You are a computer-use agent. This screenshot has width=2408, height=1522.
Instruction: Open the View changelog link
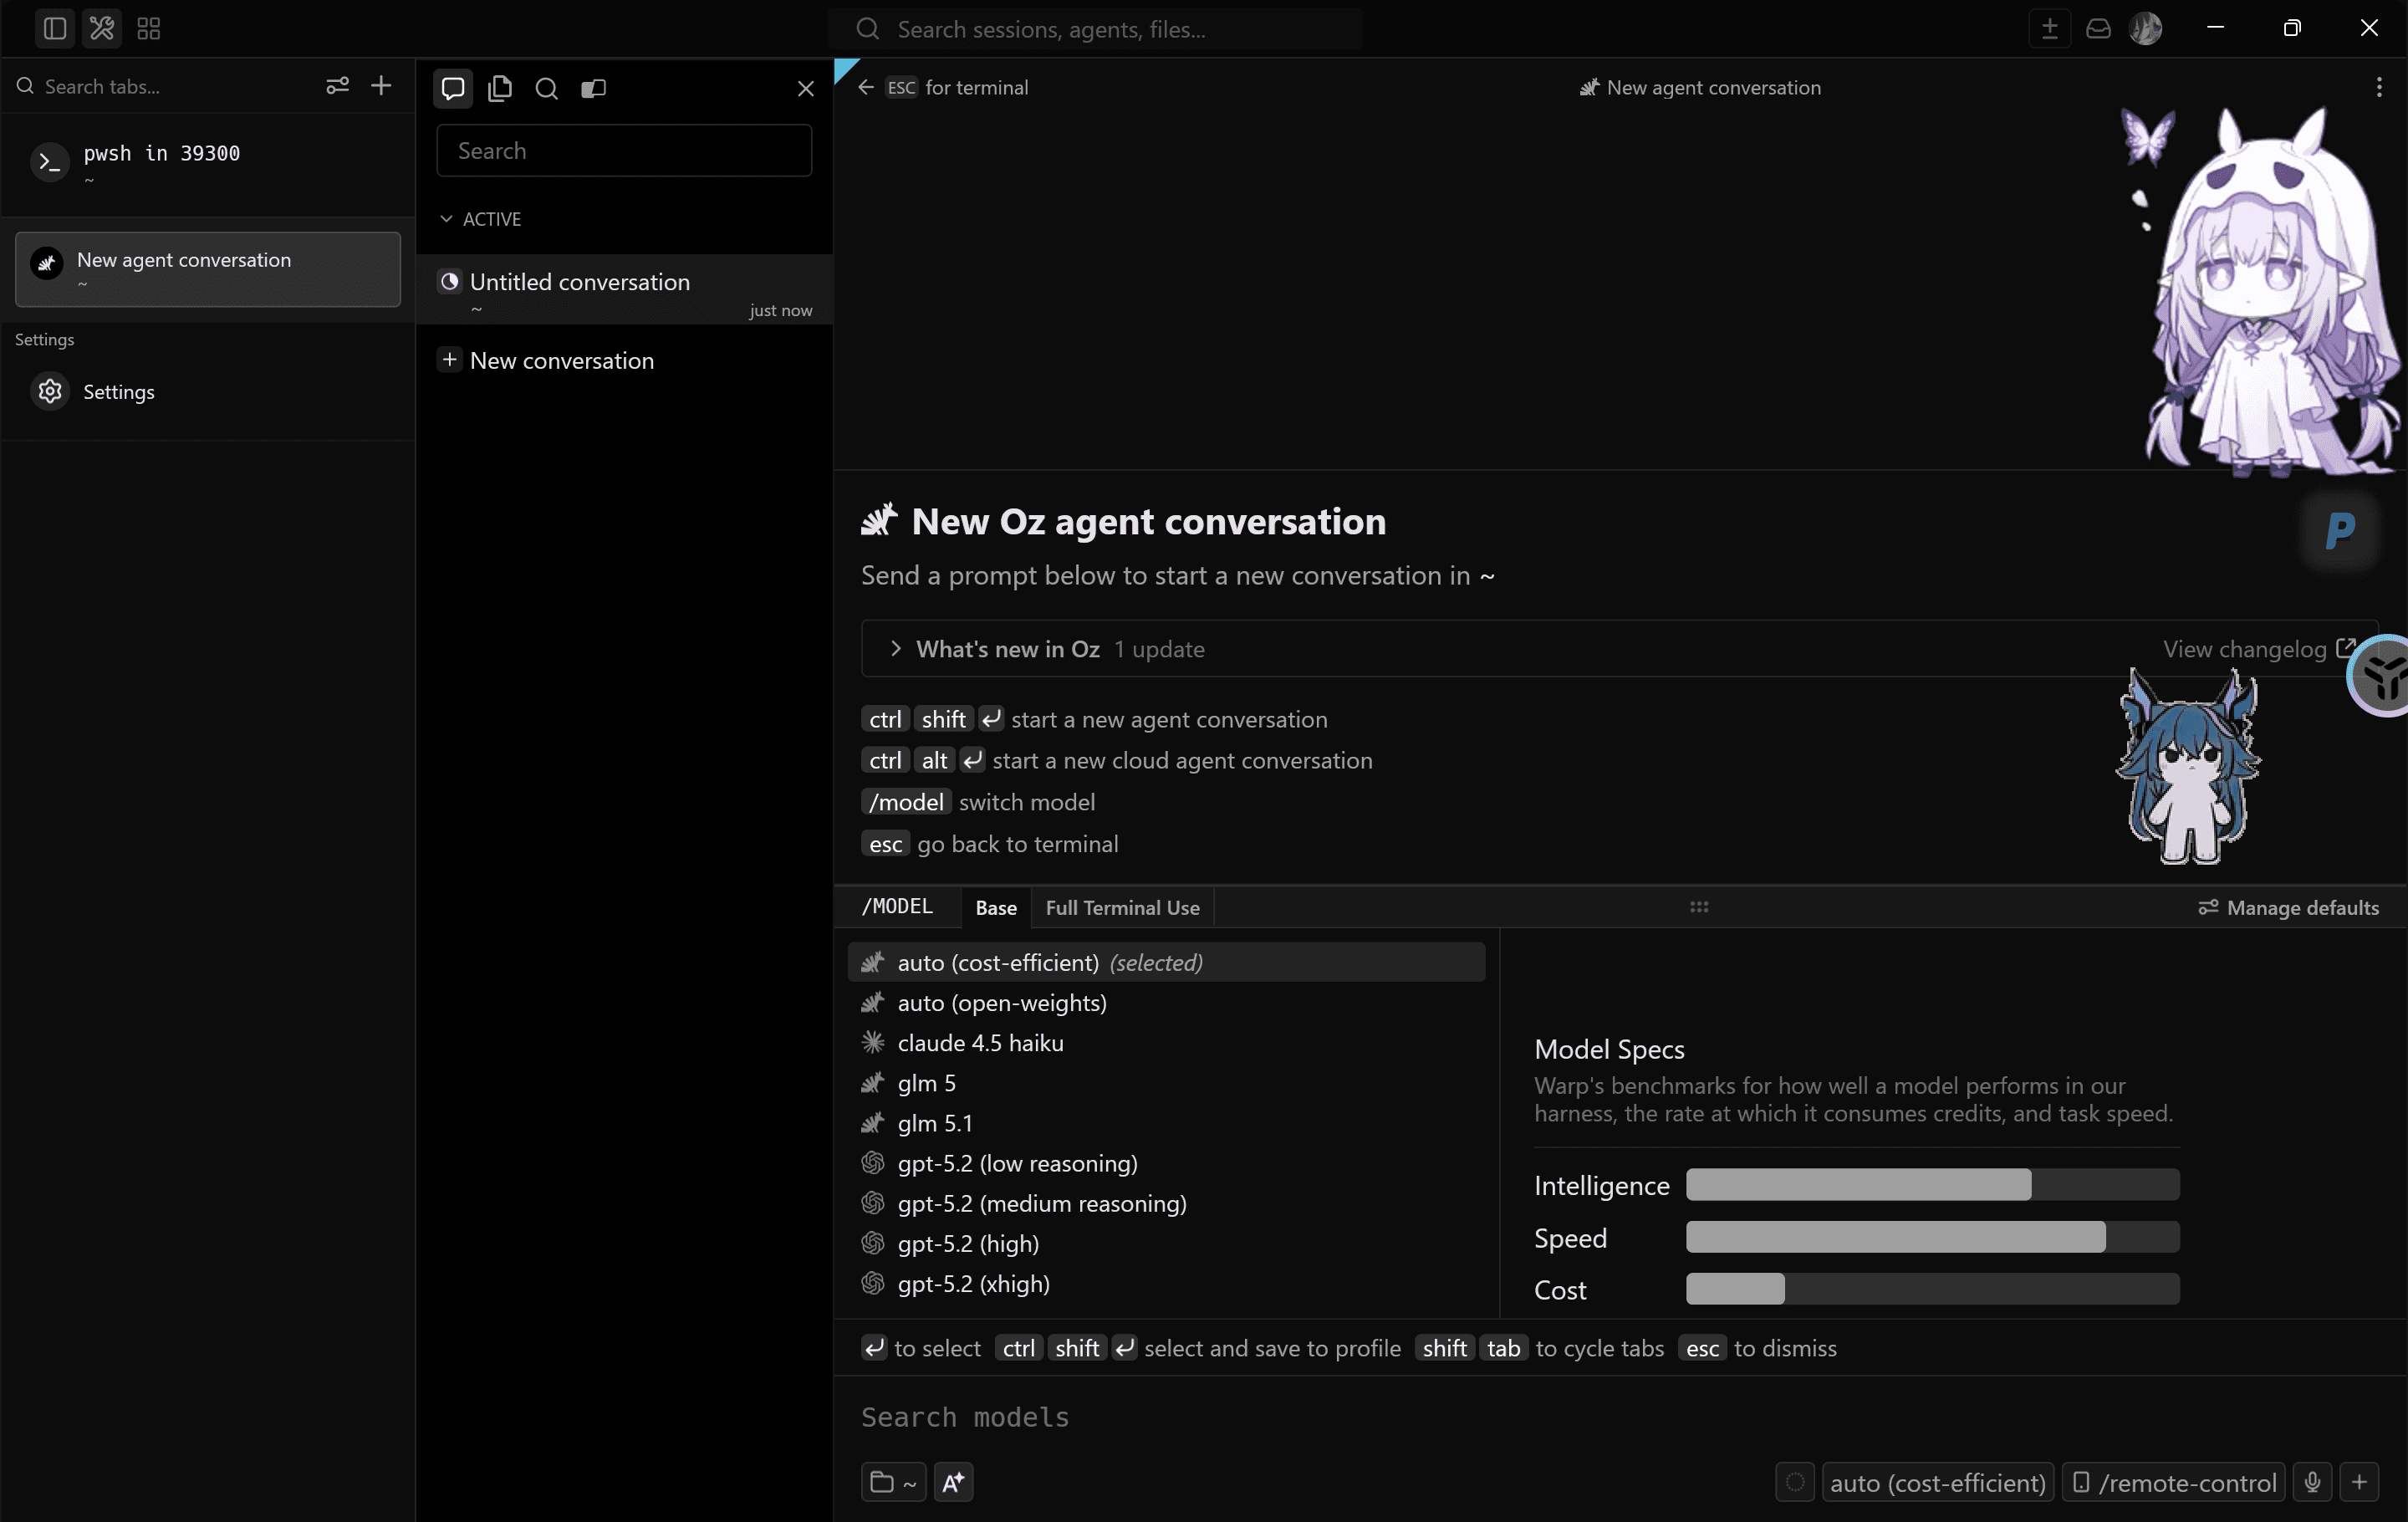click(x=2259, y=649)
